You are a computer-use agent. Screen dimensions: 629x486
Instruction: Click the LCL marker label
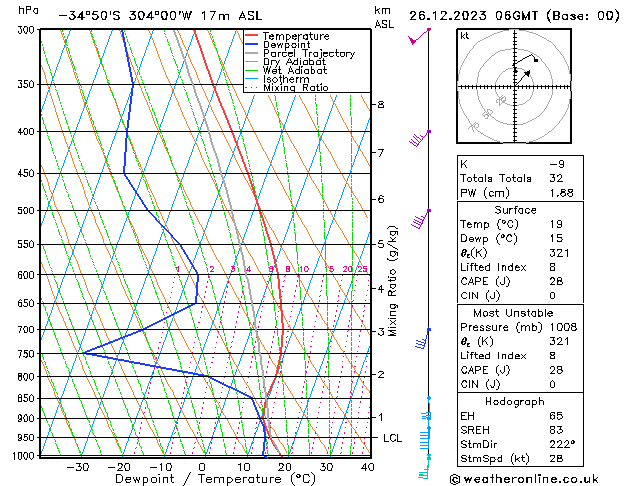tap(392, 438)
